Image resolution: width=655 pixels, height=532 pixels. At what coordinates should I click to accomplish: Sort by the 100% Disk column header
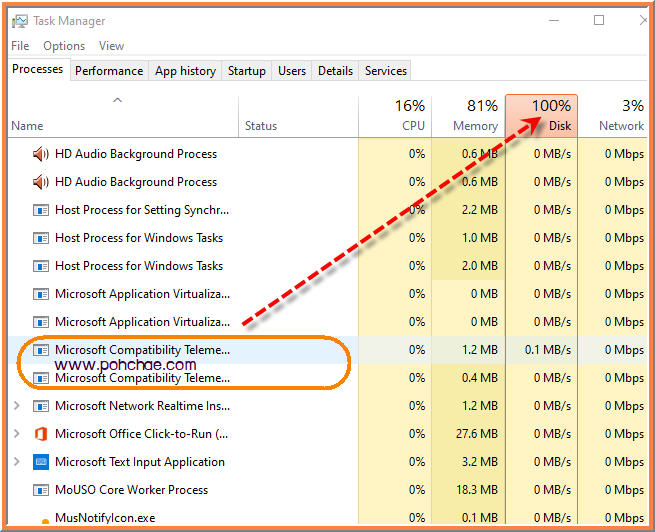(x=541, y=116)
